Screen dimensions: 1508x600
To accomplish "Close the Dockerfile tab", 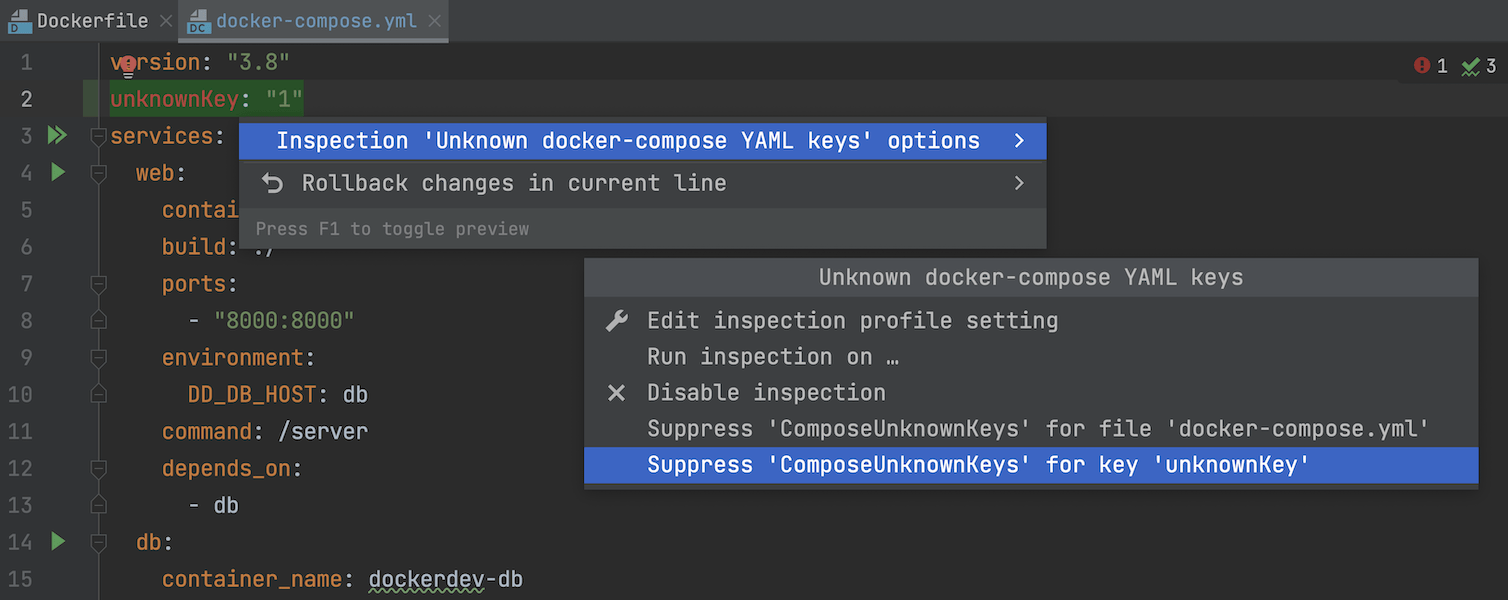I will (166, 21).
